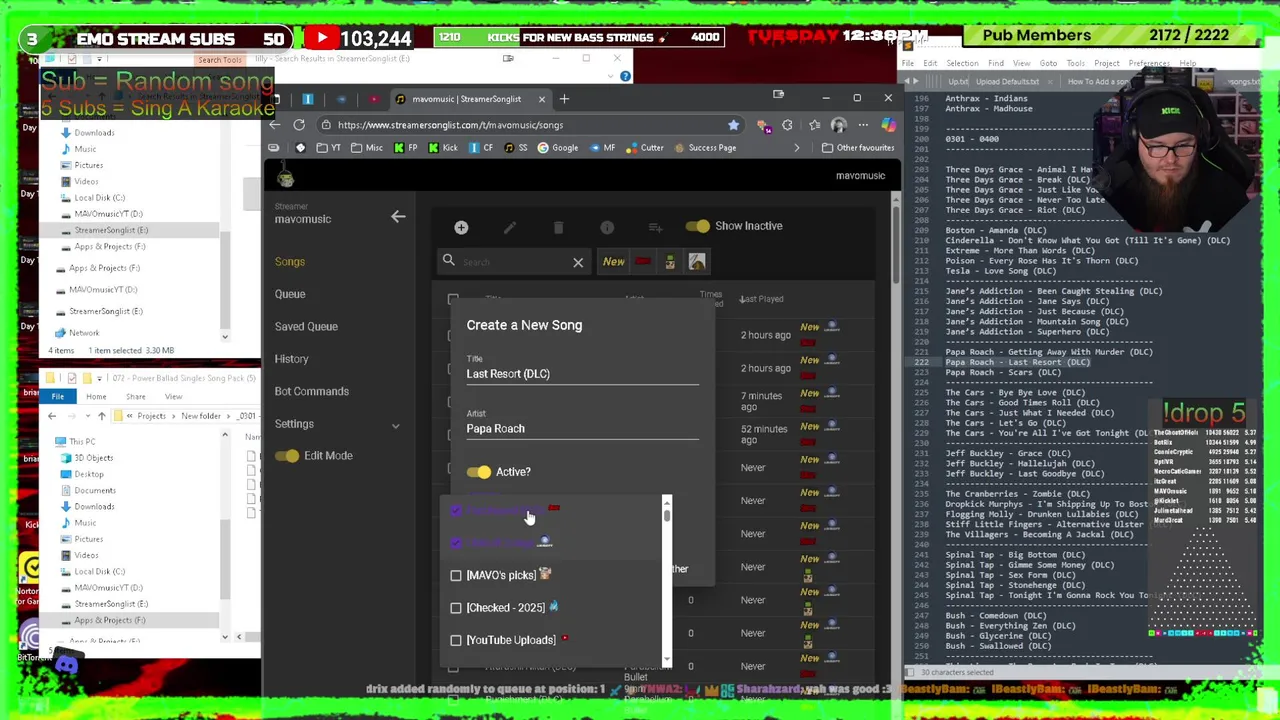Click the back arrow next to mavomusic streamer
This screenshot has height=720, width=1280.
click(398, 216)
